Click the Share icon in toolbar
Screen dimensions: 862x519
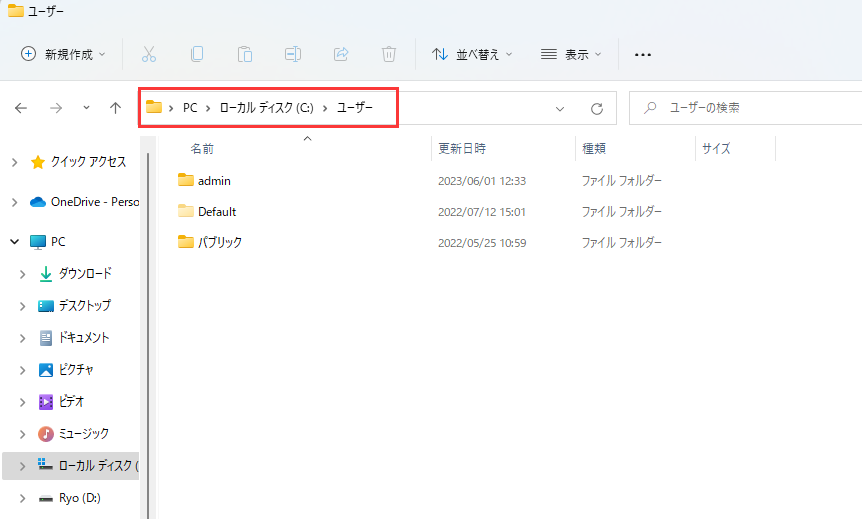pyautogui.click(x=341, y=54)
